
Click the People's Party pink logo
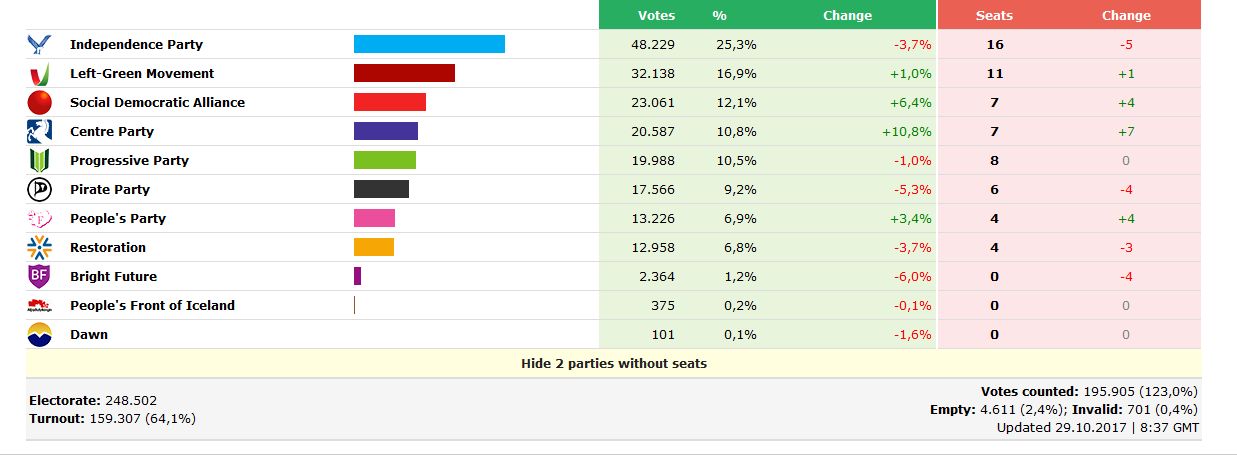pos(39,219)
